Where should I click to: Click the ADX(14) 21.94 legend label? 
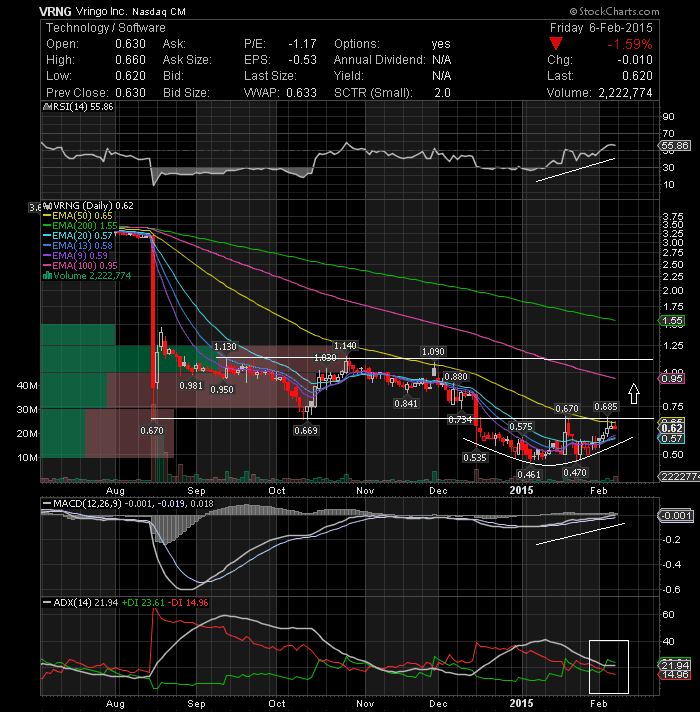pyautogui.click(x=80, y=603)
